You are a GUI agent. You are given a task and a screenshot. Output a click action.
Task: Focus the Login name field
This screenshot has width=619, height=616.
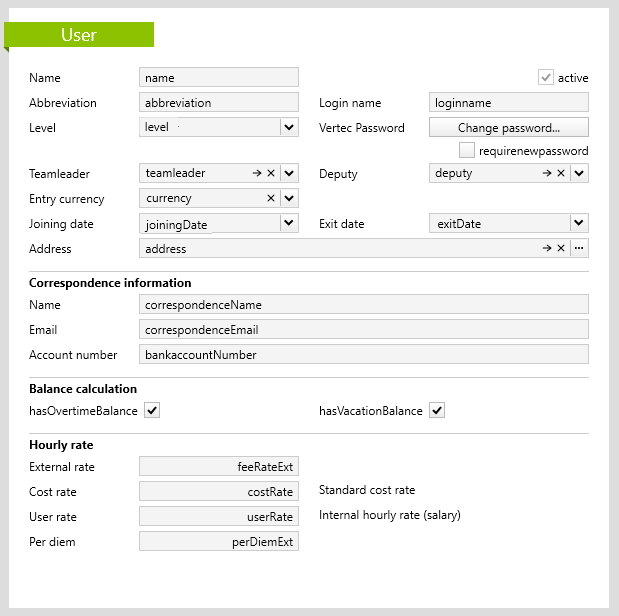(x=509, y=102)
